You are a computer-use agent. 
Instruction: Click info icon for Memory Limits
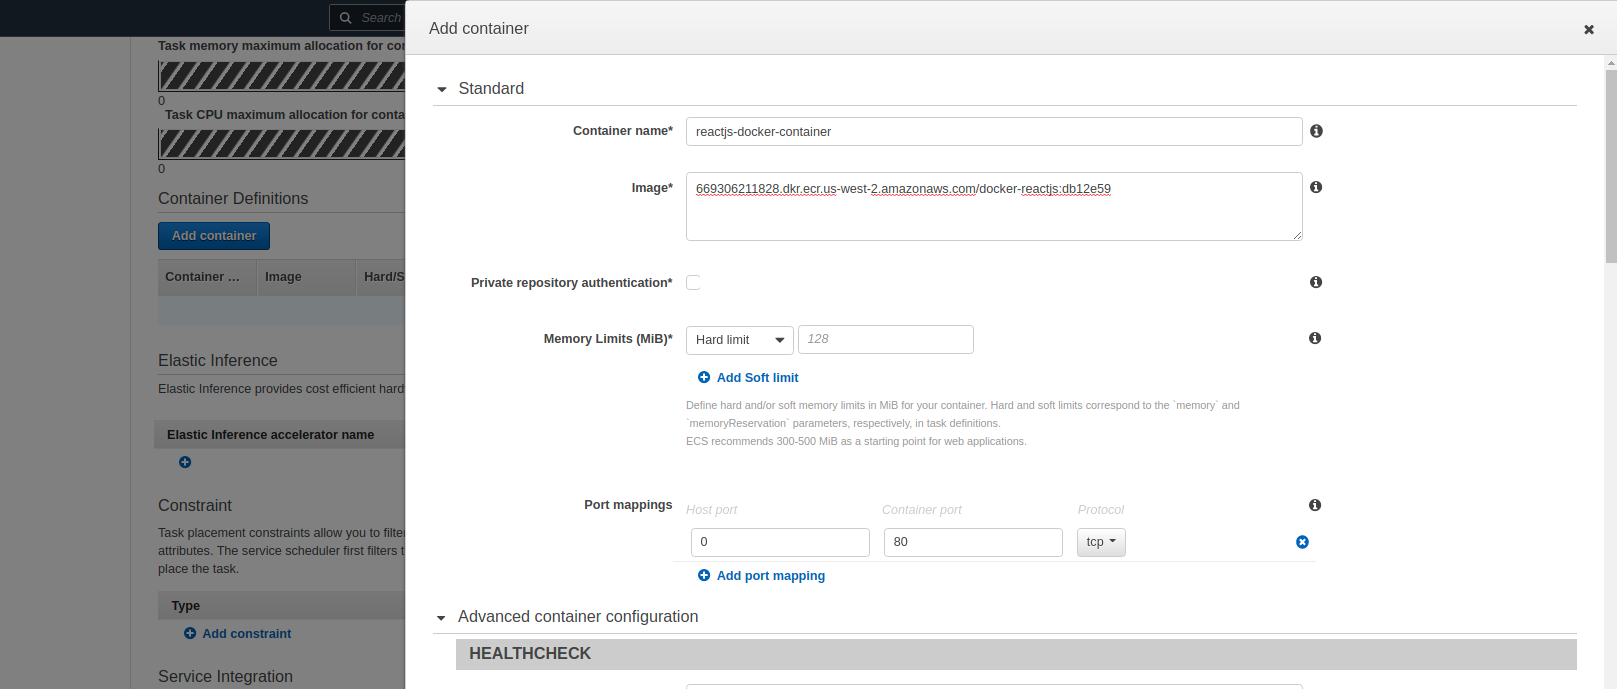[x=1315, y=338]
